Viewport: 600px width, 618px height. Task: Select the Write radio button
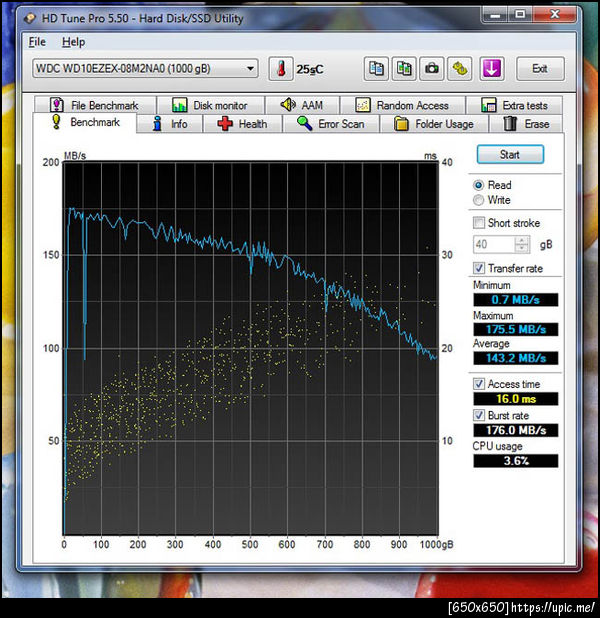tap(479, 200)
